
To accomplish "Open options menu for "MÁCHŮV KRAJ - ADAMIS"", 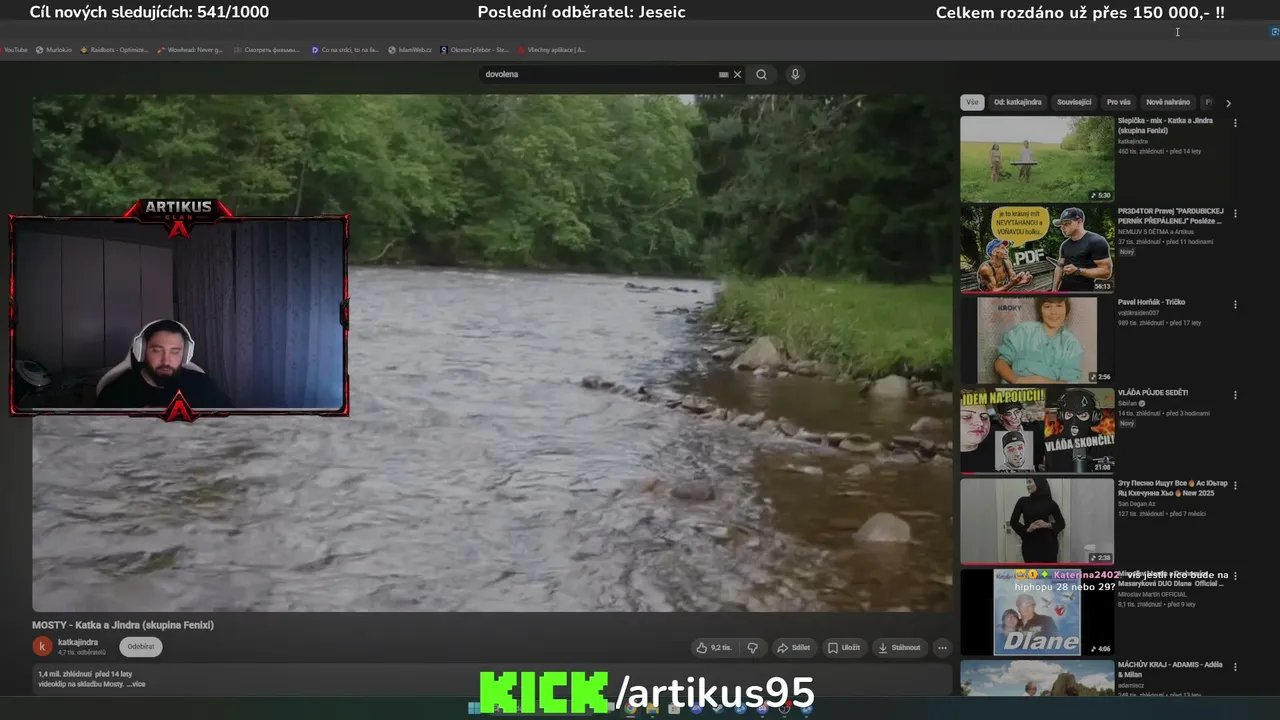I will (x=1235, y=667).
